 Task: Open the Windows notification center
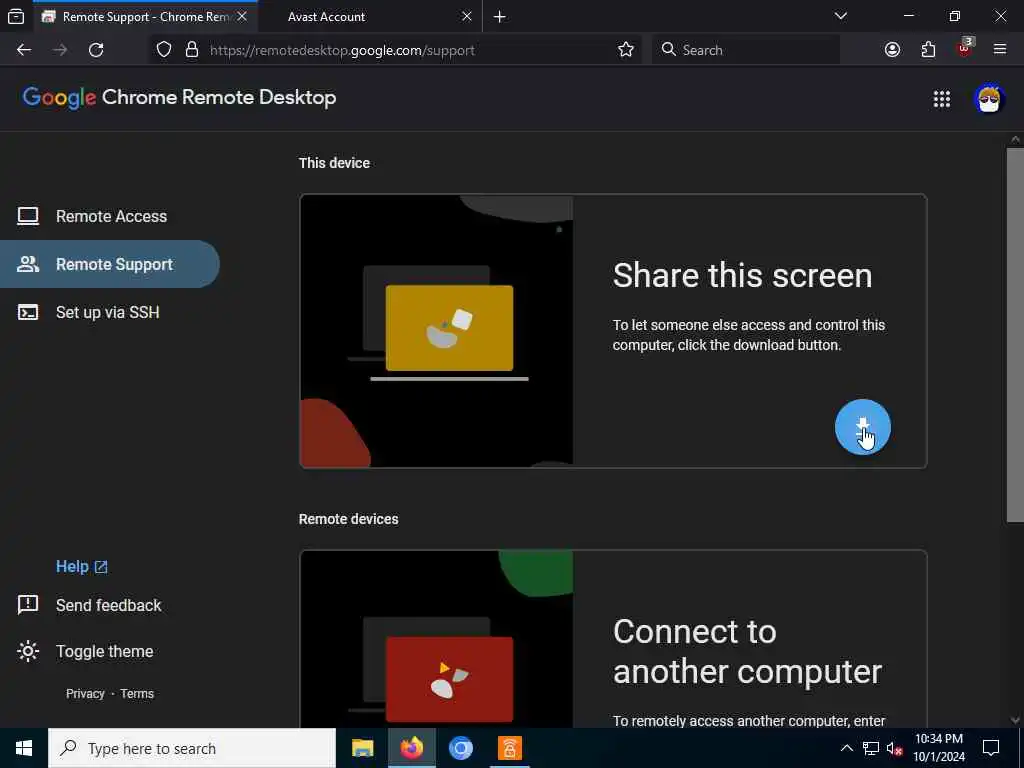coord(991,748)
